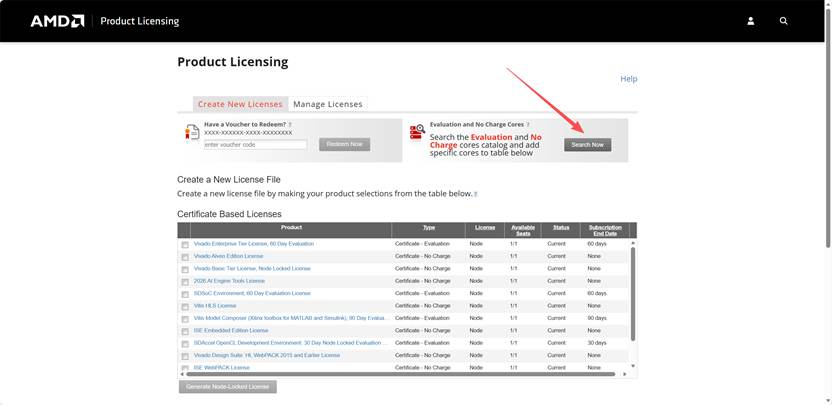Click the AMD logo in the header
Image resolution: width=832 pixels, height=405 pixels.
tap(57, 21)
